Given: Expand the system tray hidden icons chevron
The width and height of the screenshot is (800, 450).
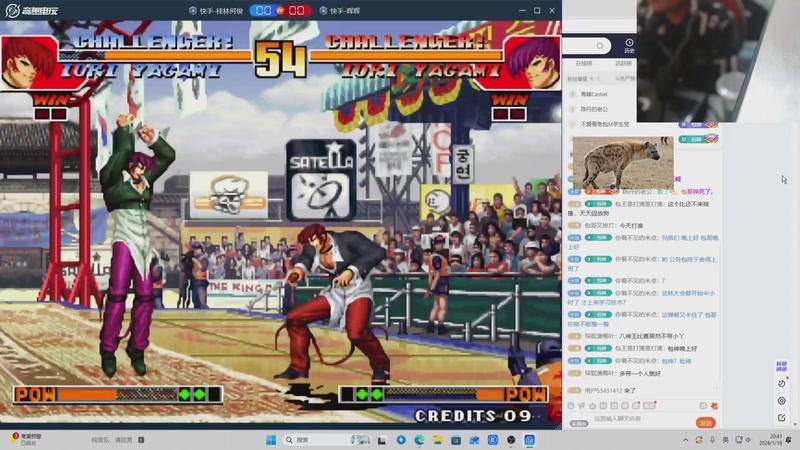Looking at the screenshot, I should [x=686, y=440].
